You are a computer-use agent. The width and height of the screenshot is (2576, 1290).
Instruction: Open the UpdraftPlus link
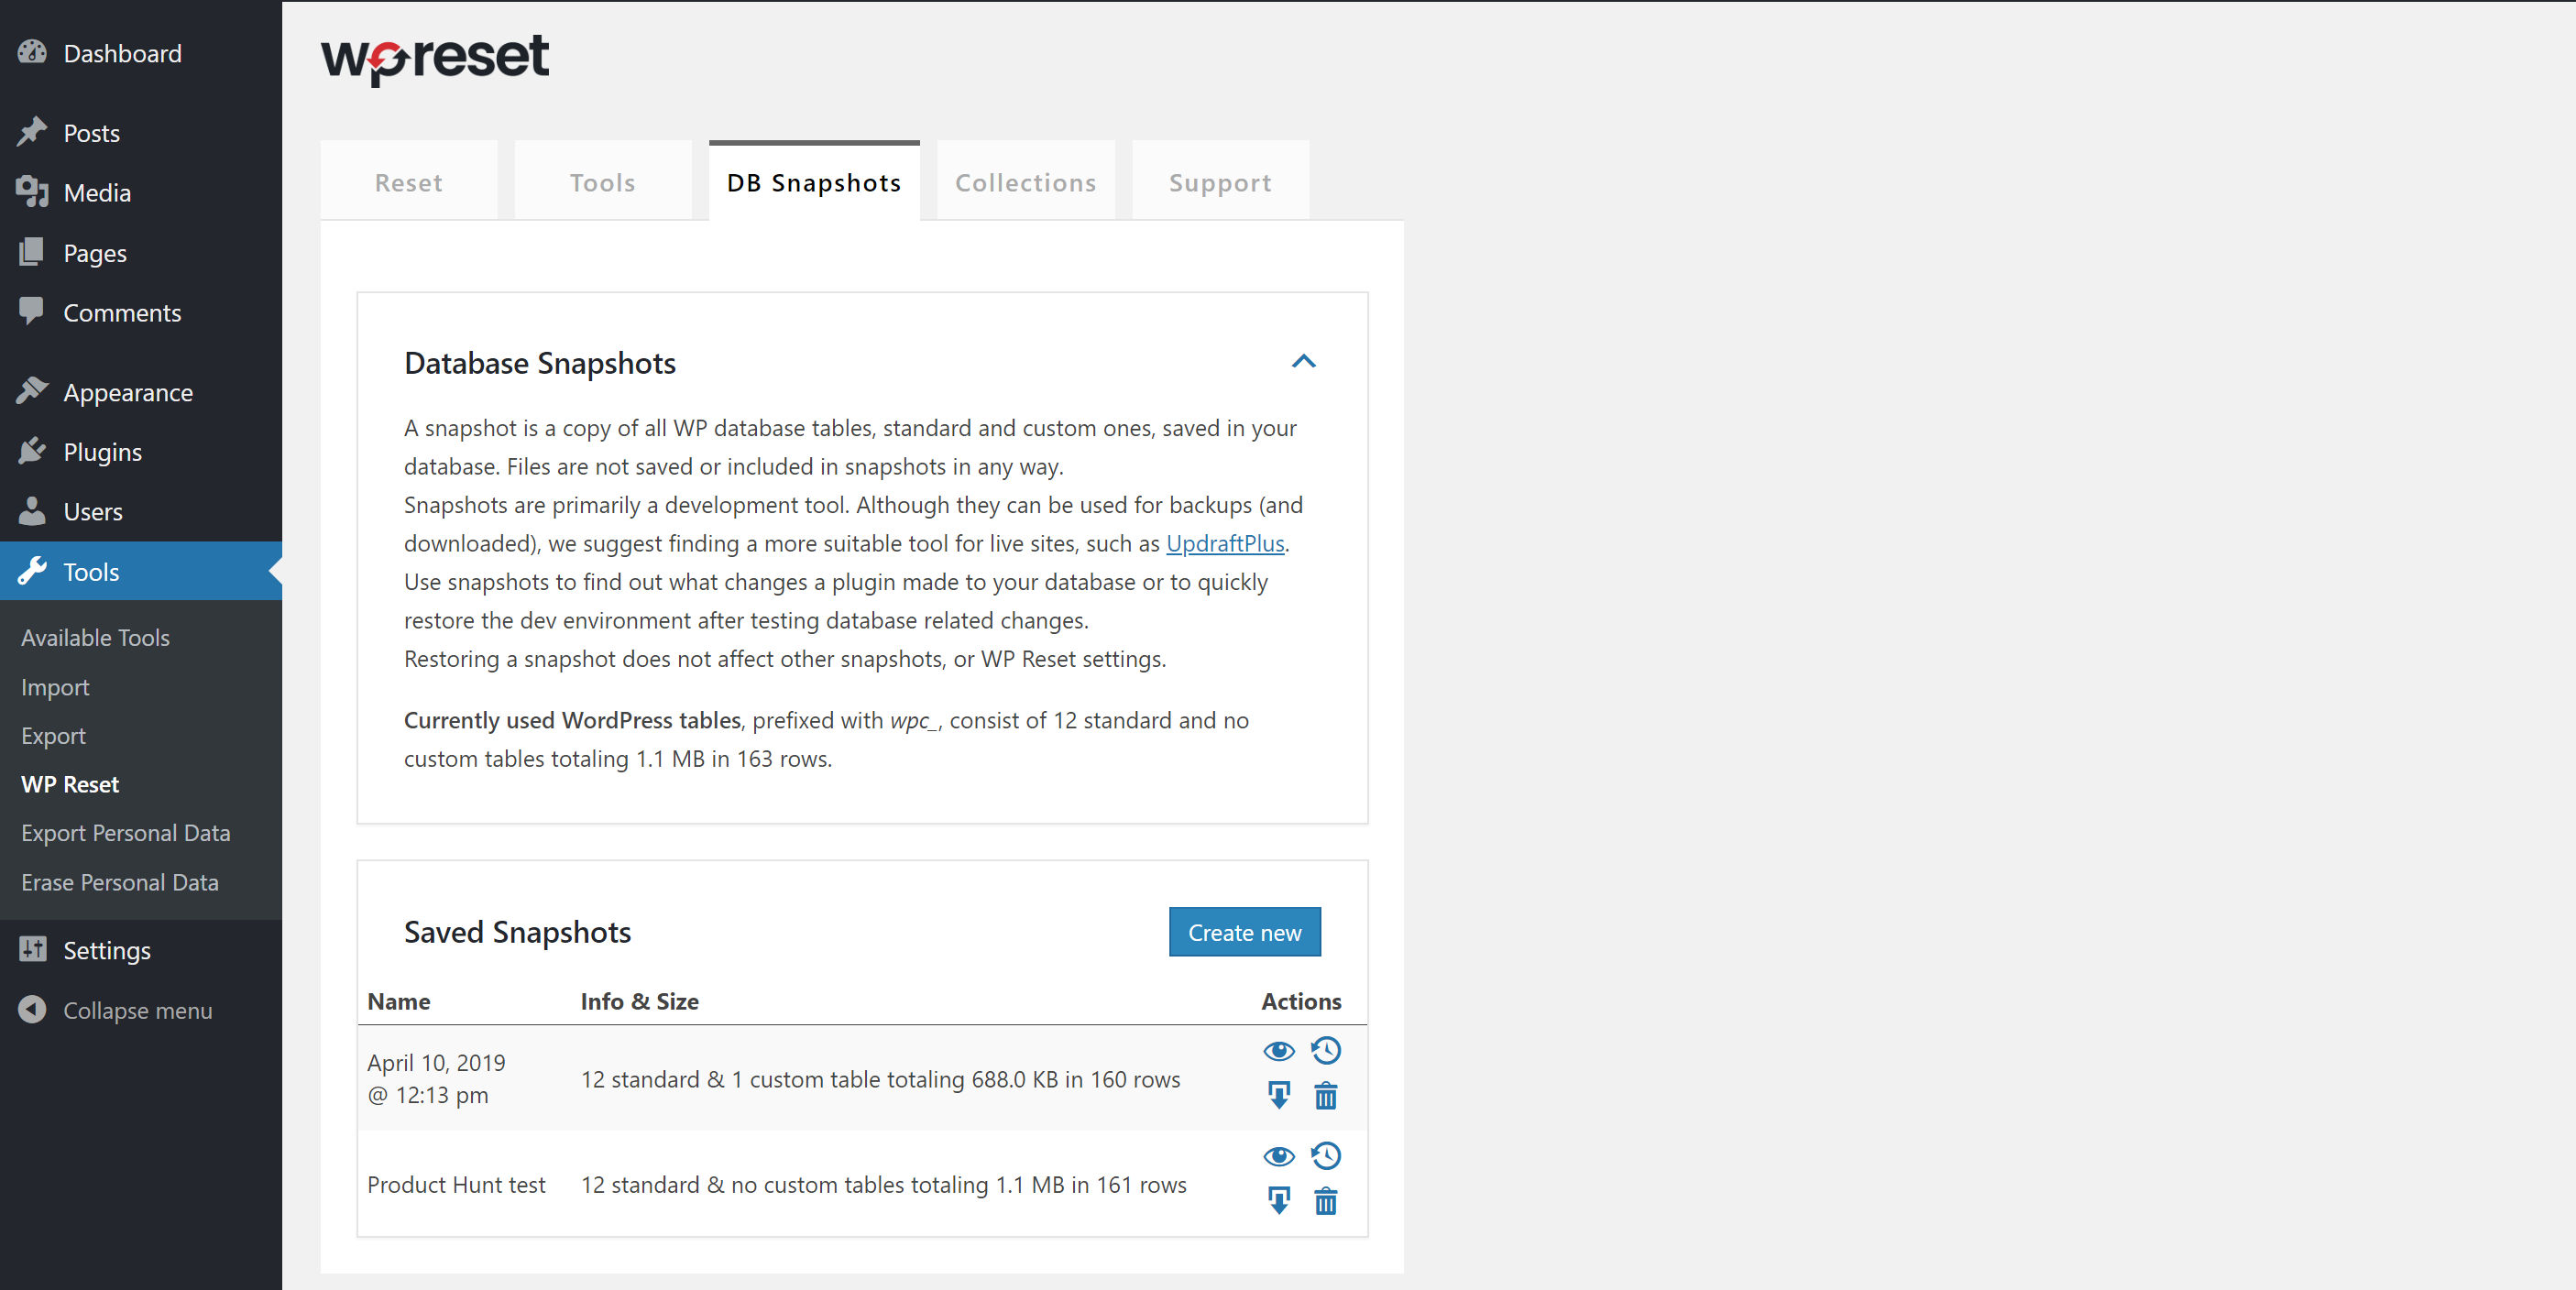tap(1224, 543)
